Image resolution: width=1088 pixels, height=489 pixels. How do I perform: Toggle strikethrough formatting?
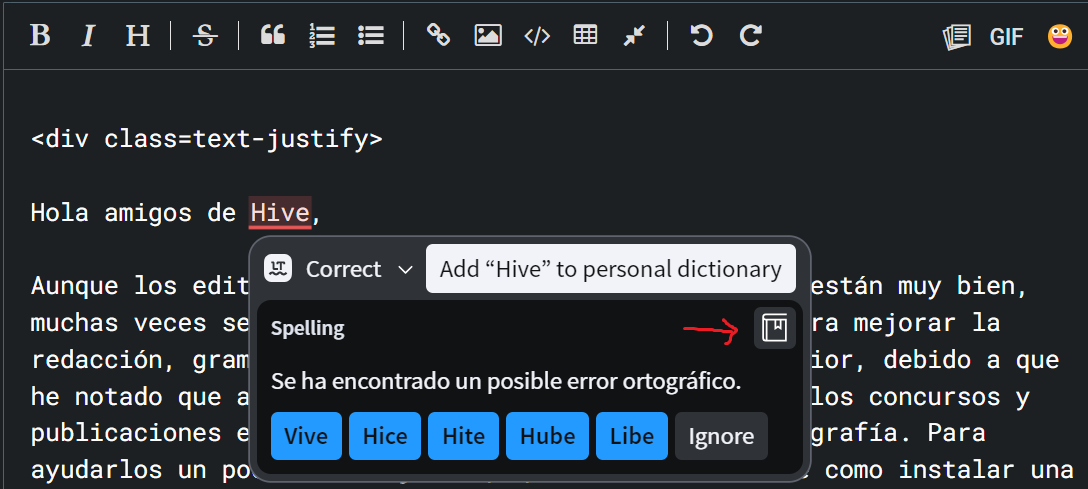point(205,35)
